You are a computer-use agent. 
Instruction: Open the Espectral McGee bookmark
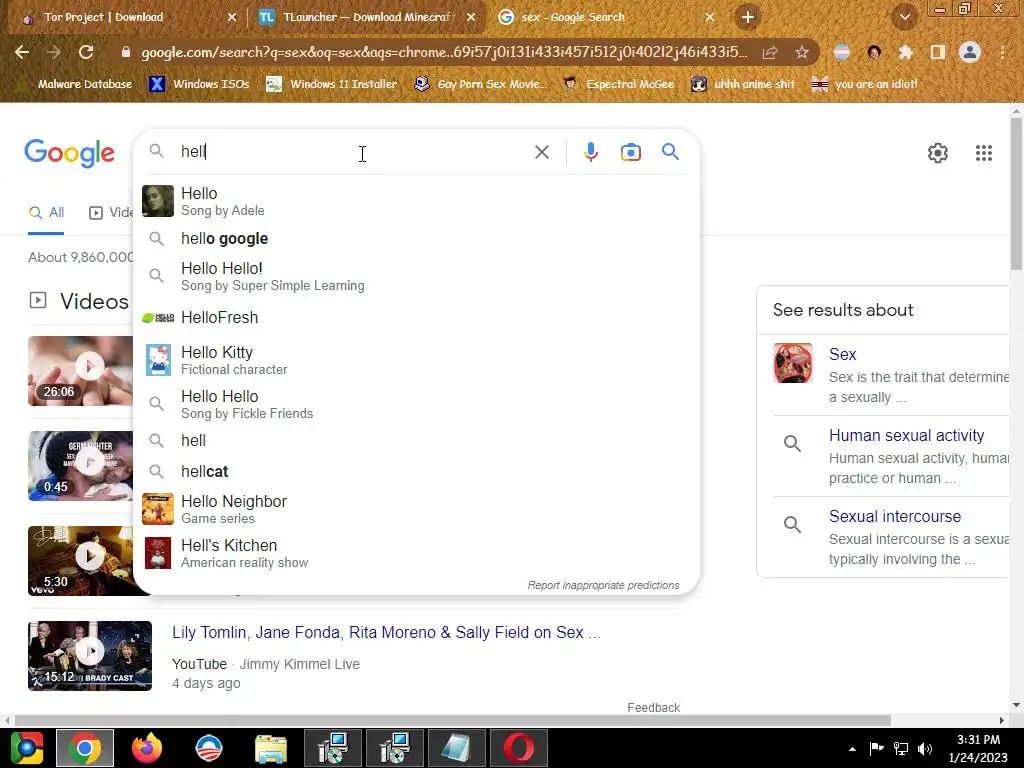[x=618, y=84]
